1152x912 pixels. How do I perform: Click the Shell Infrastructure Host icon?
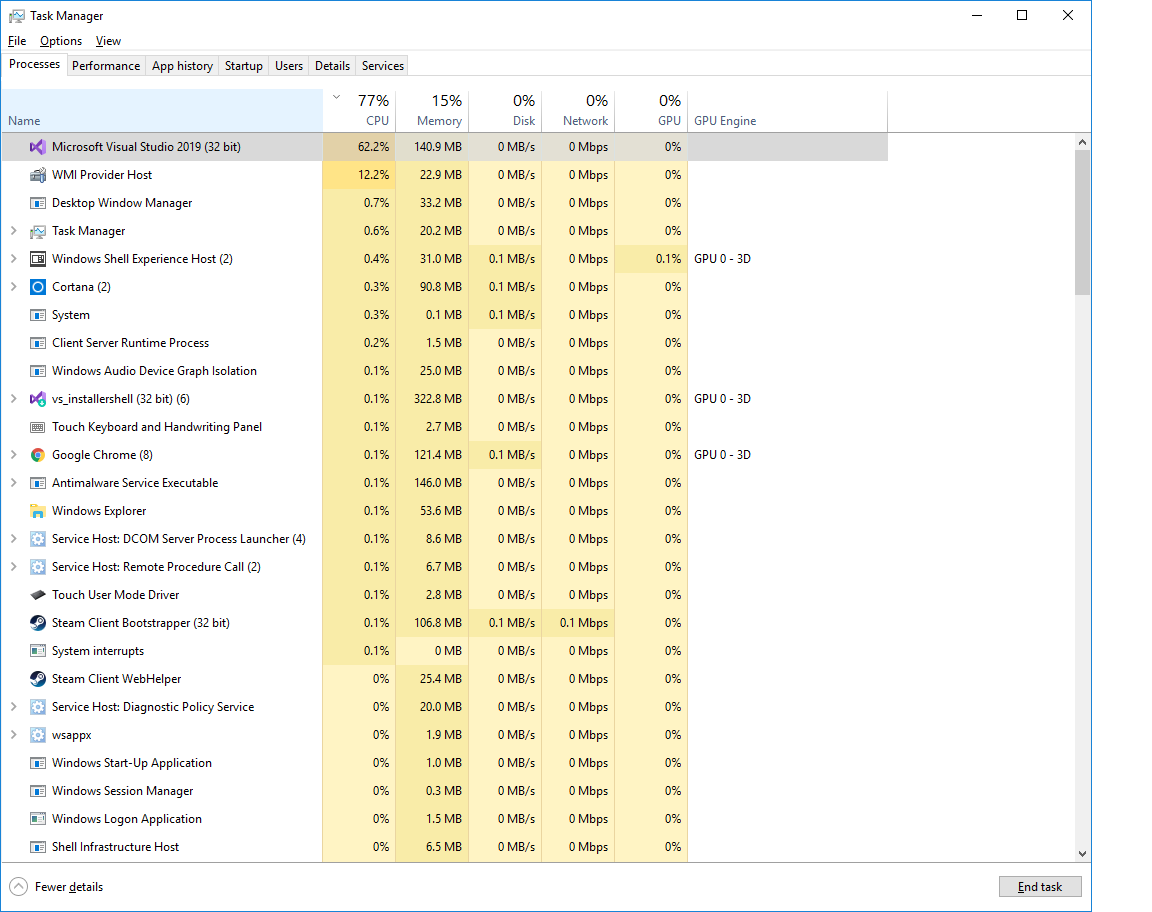(37, 847)
